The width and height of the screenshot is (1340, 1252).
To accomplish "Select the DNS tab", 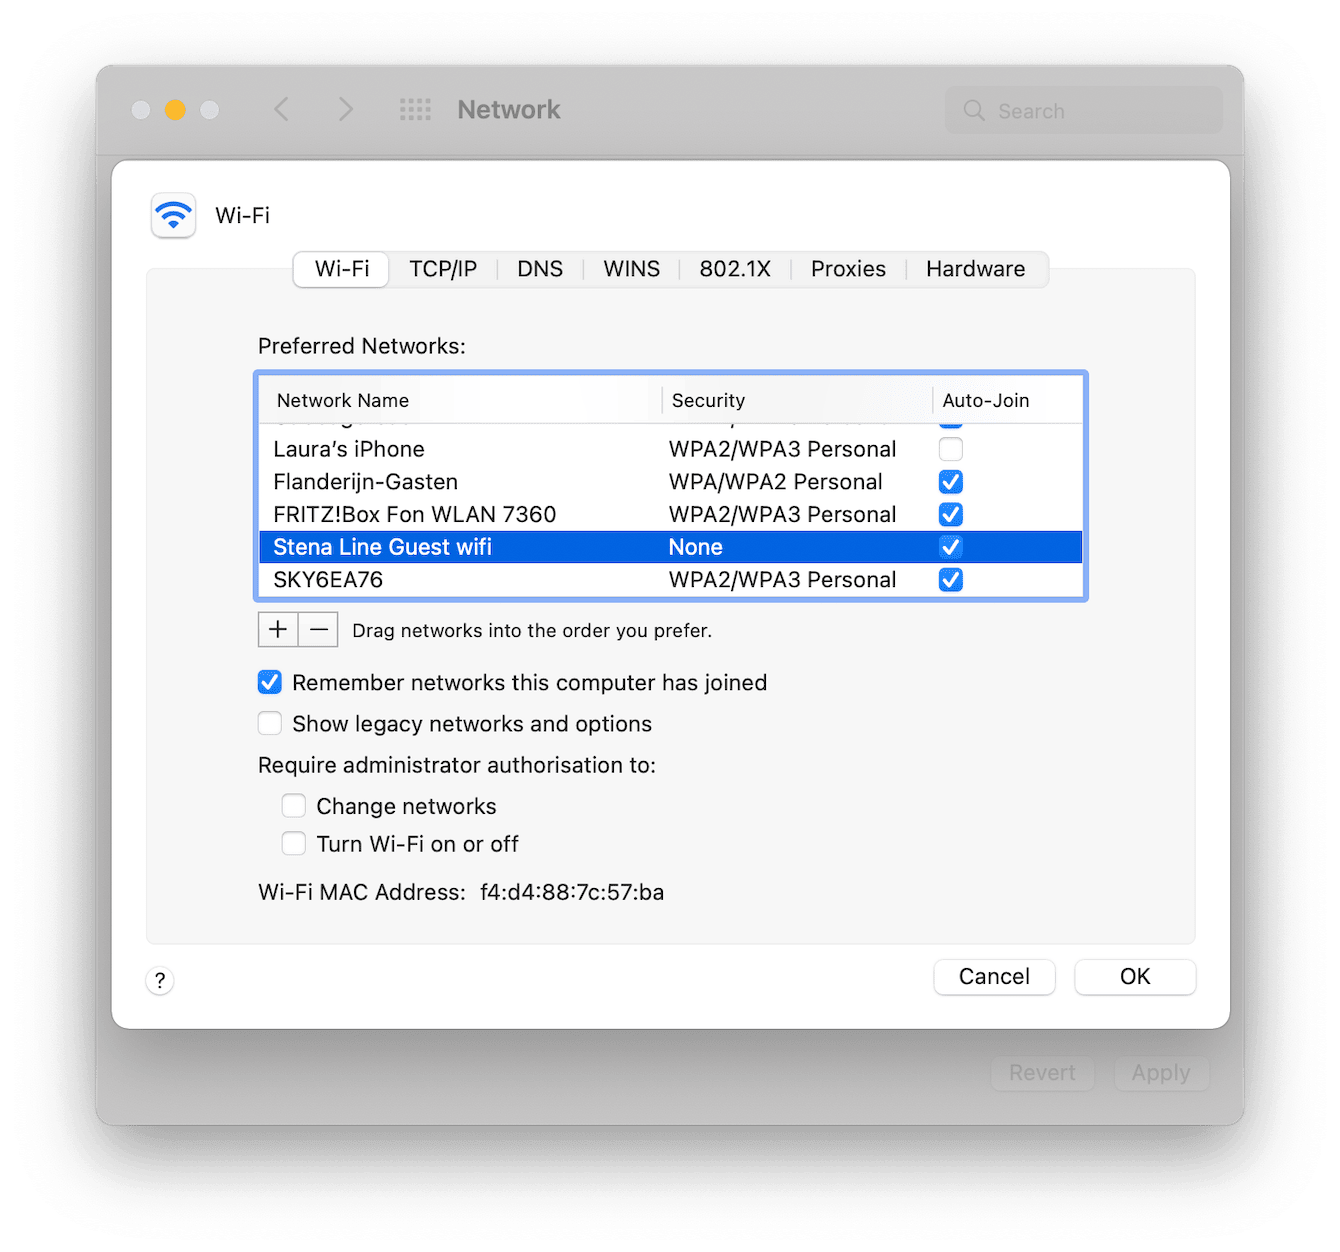I will pos(539,268).
